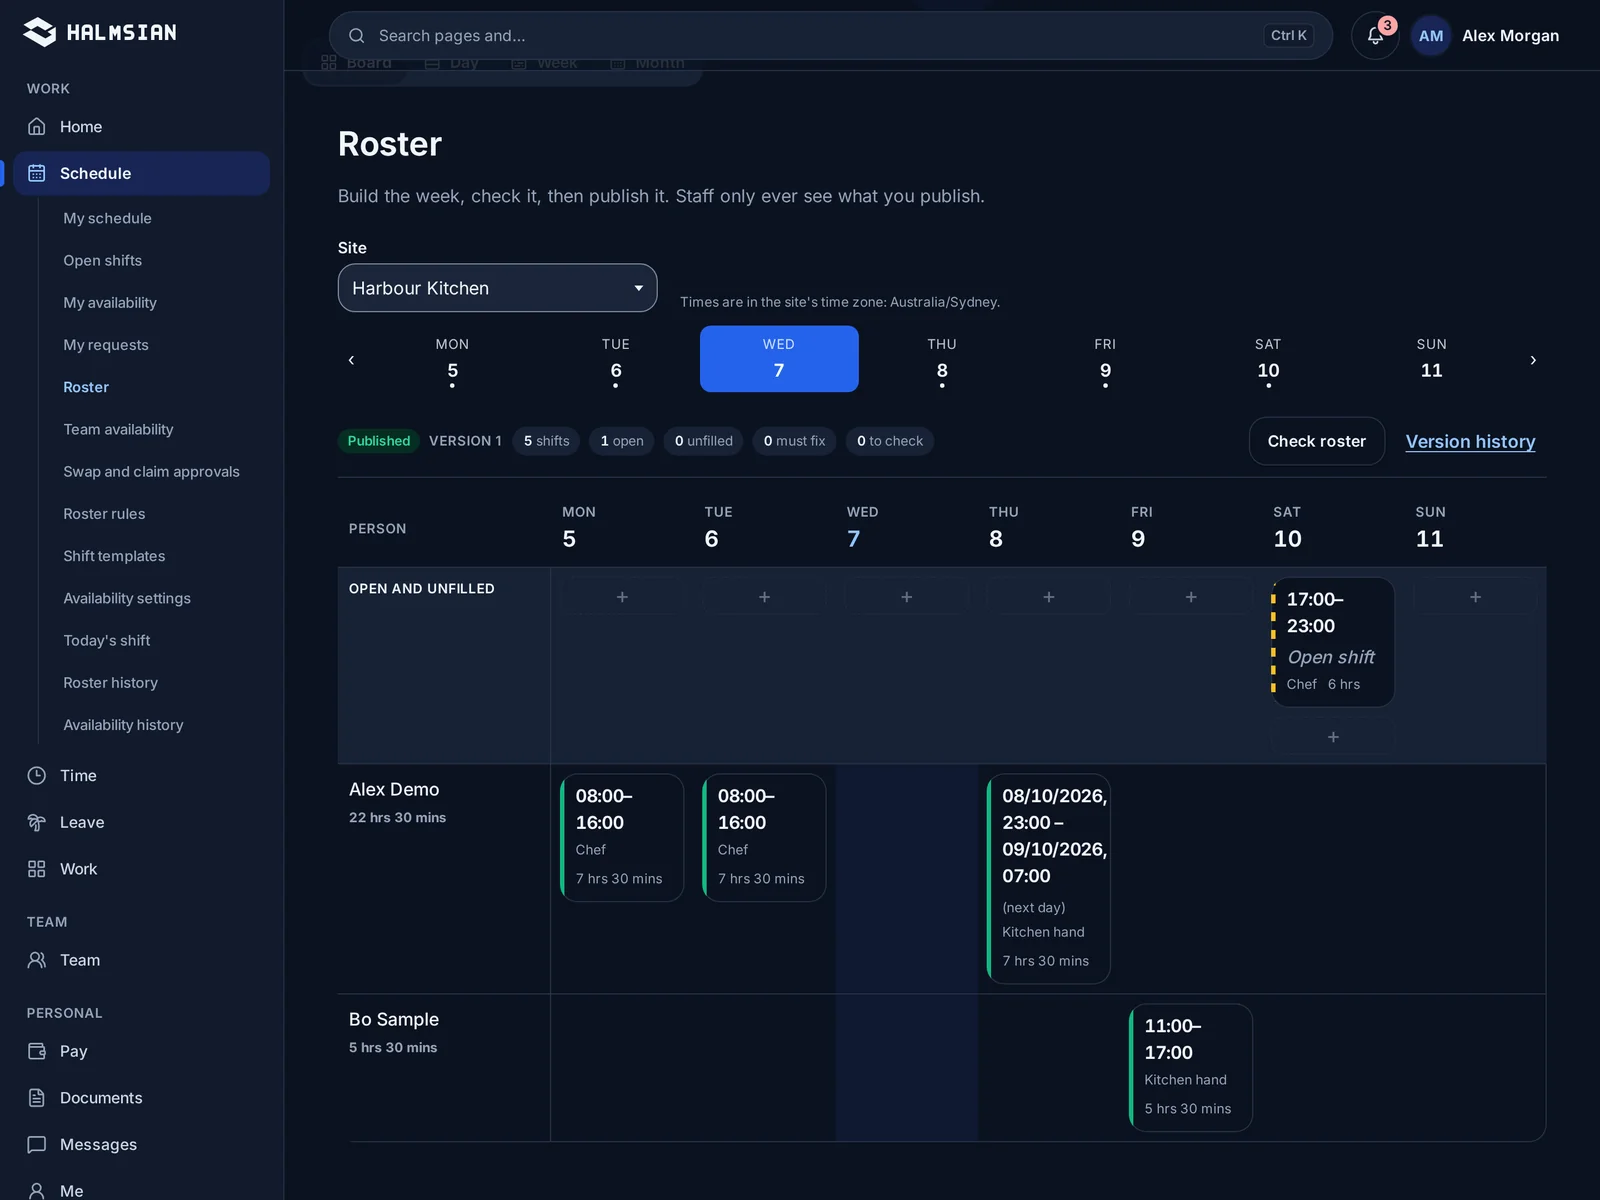Open the Version history link
The width and height of the screenshot is (1600, 1200).
coord(1470,441)
